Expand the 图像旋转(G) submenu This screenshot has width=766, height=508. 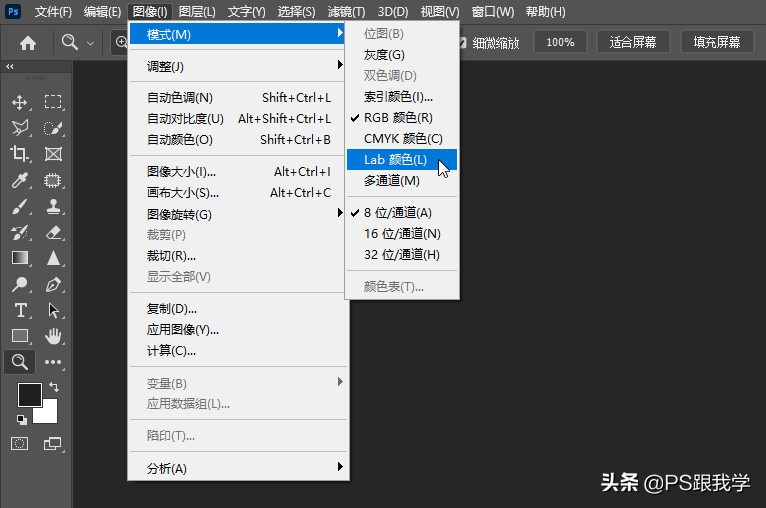(x=239, y=214)
